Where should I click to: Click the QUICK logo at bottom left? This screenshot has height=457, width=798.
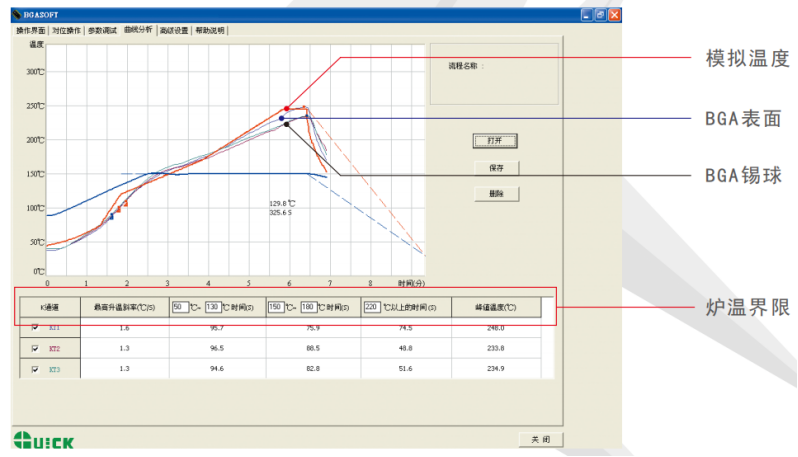43,438
